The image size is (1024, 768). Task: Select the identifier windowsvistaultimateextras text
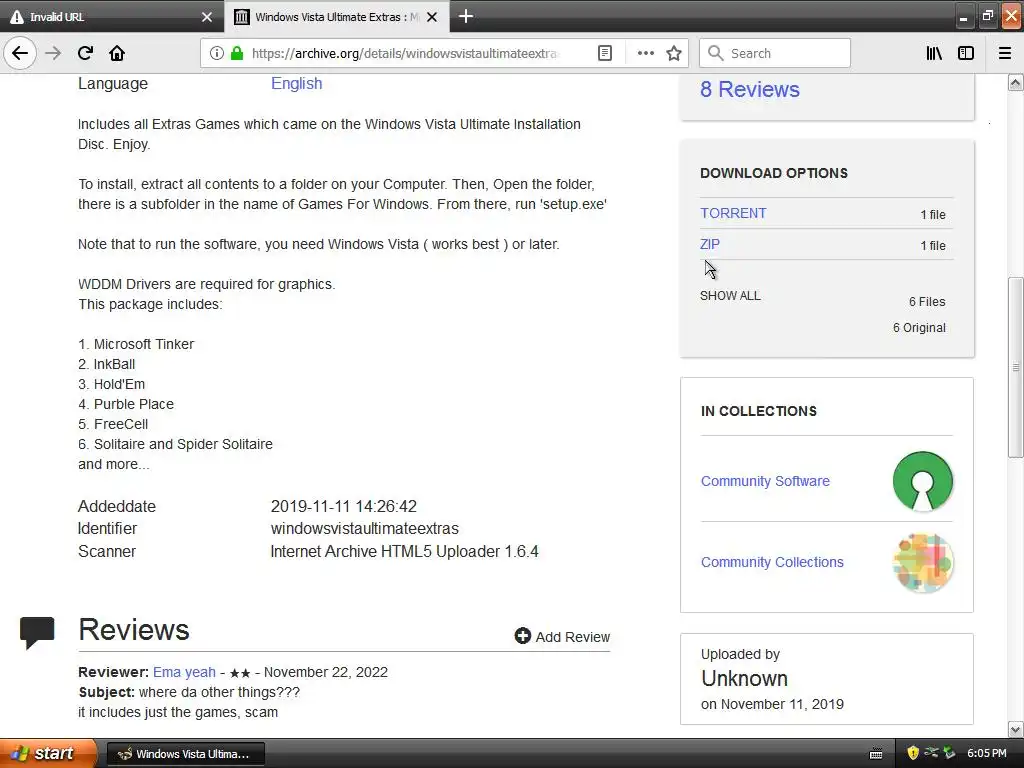tap(365, 528)
